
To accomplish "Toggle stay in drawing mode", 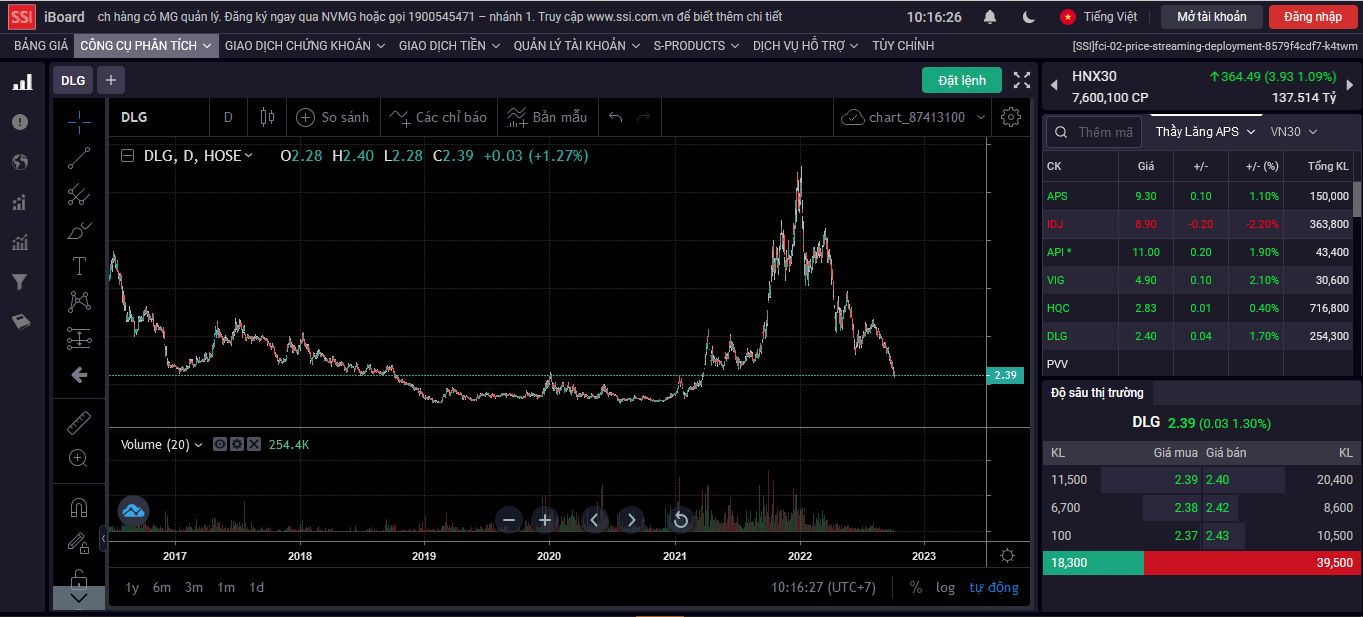I will coord(79,543).
